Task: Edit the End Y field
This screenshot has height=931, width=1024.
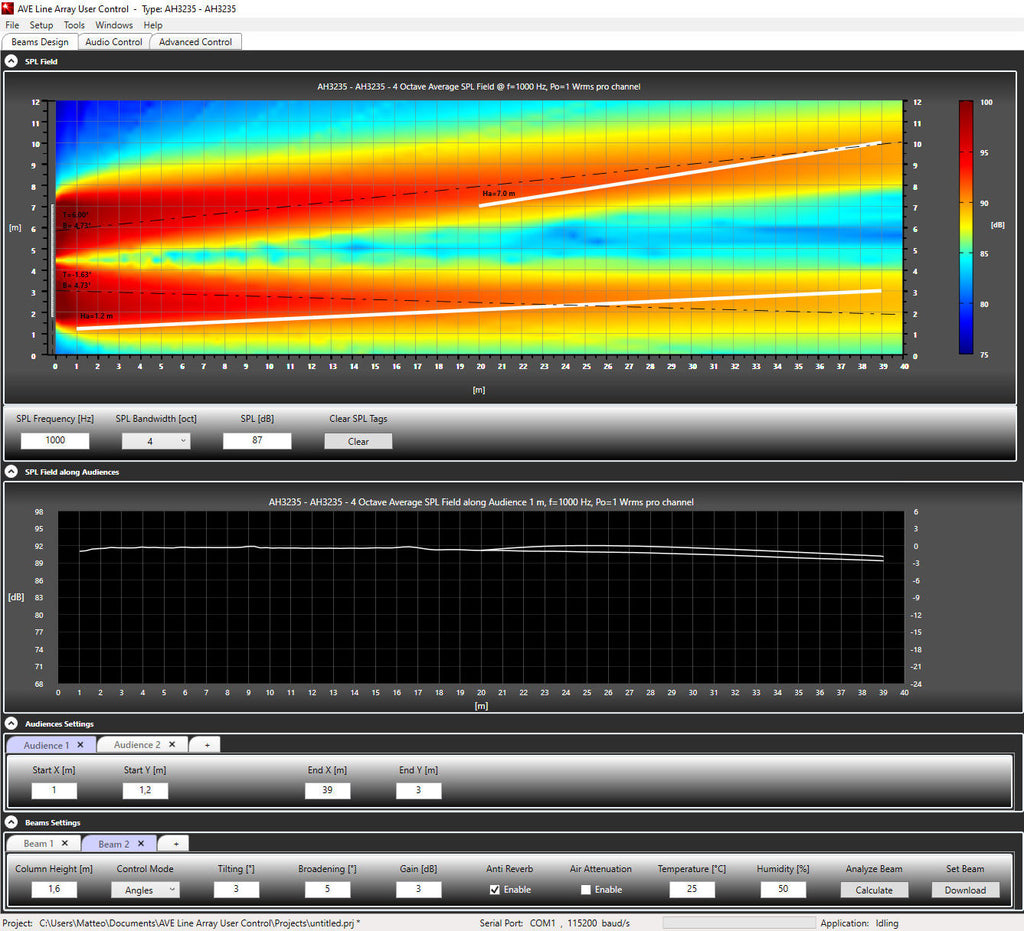Action: 419,790
